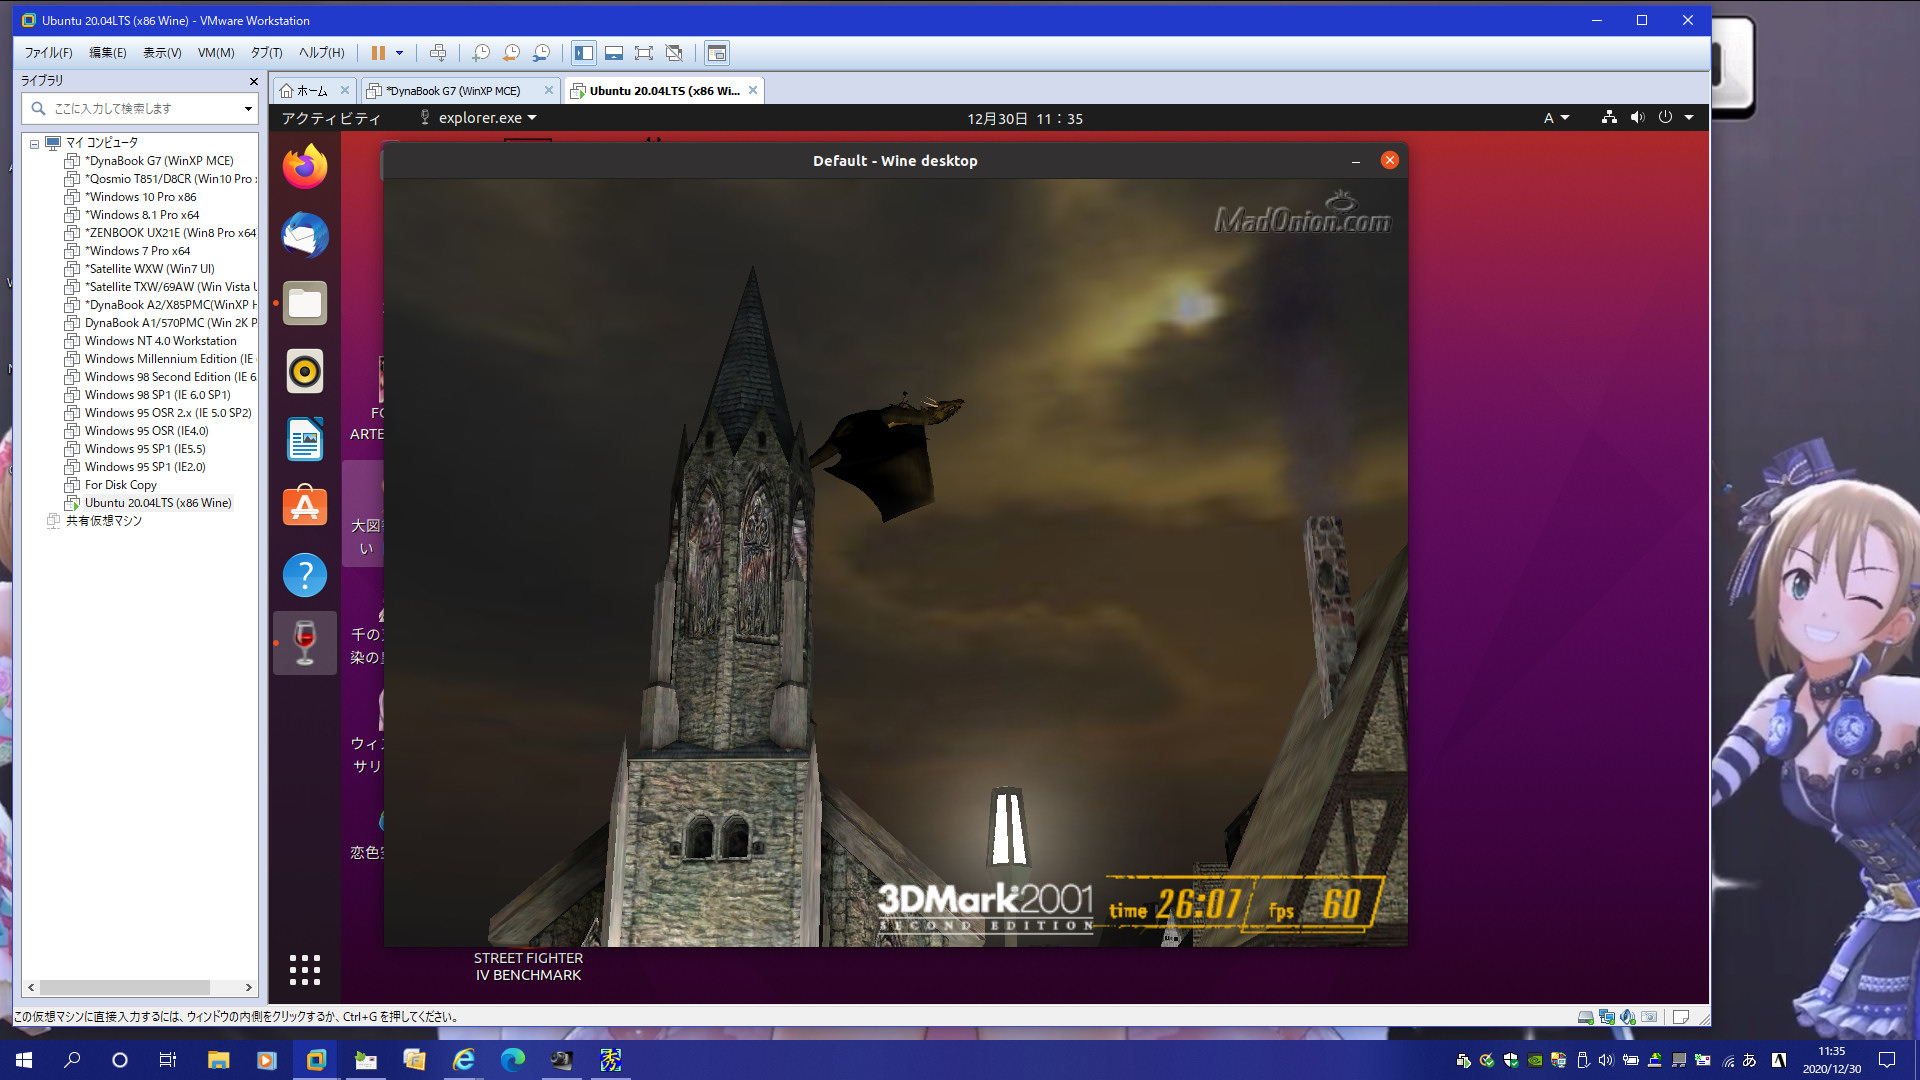
Task: Toggle the thumbnail bar view
Action: (614, 53)
